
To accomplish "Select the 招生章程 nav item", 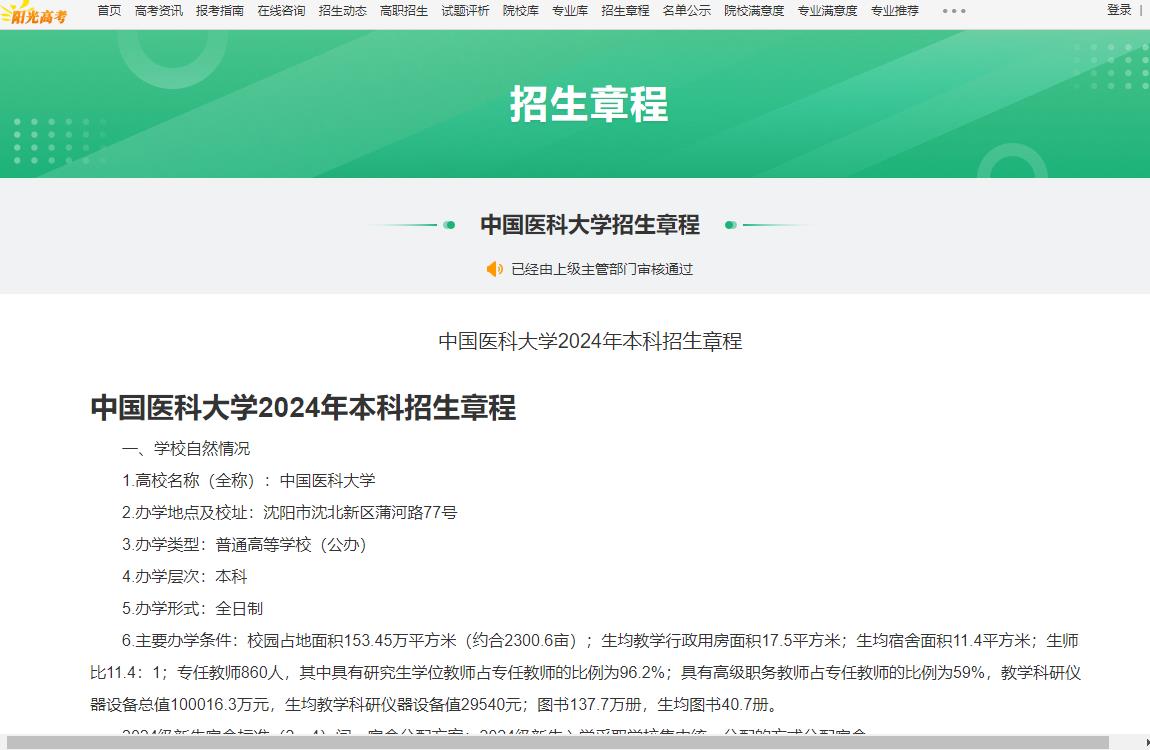I will (625, 11).
